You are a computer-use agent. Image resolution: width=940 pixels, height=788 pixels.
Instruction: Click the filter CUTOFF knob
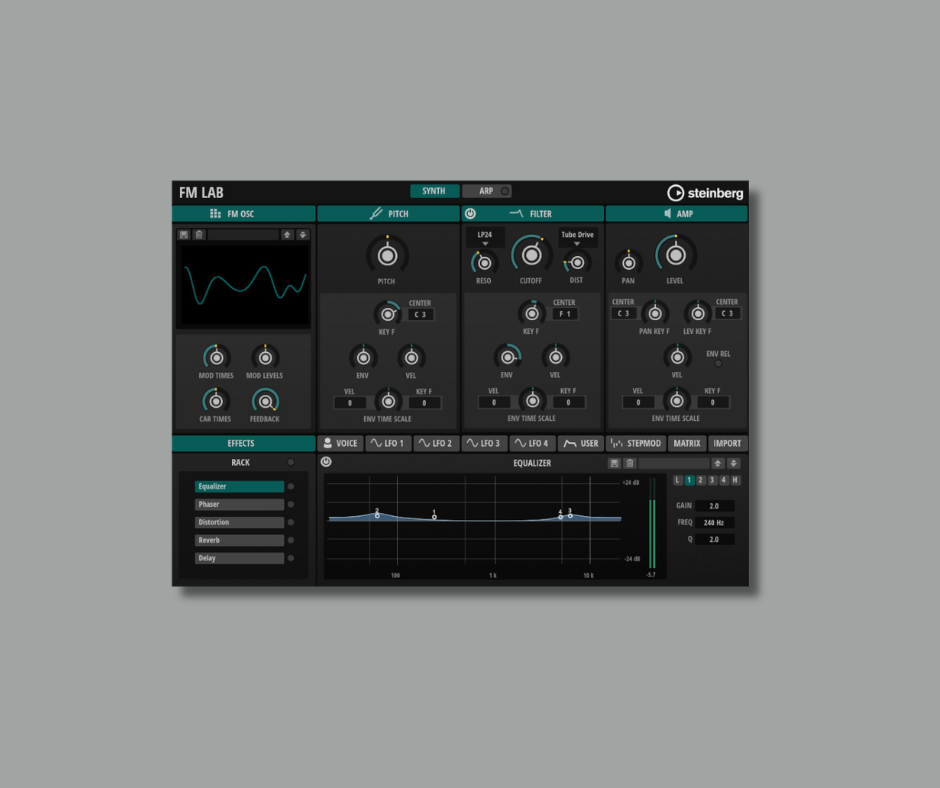531,255
